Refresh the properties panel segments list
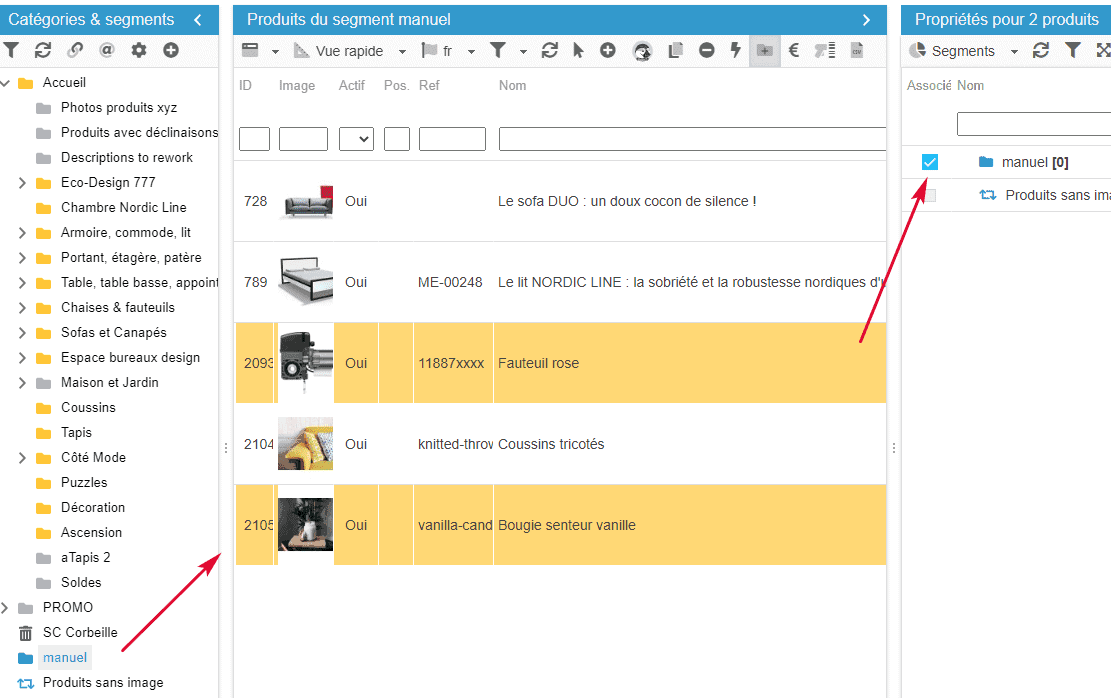 (x=1041, y=50)
